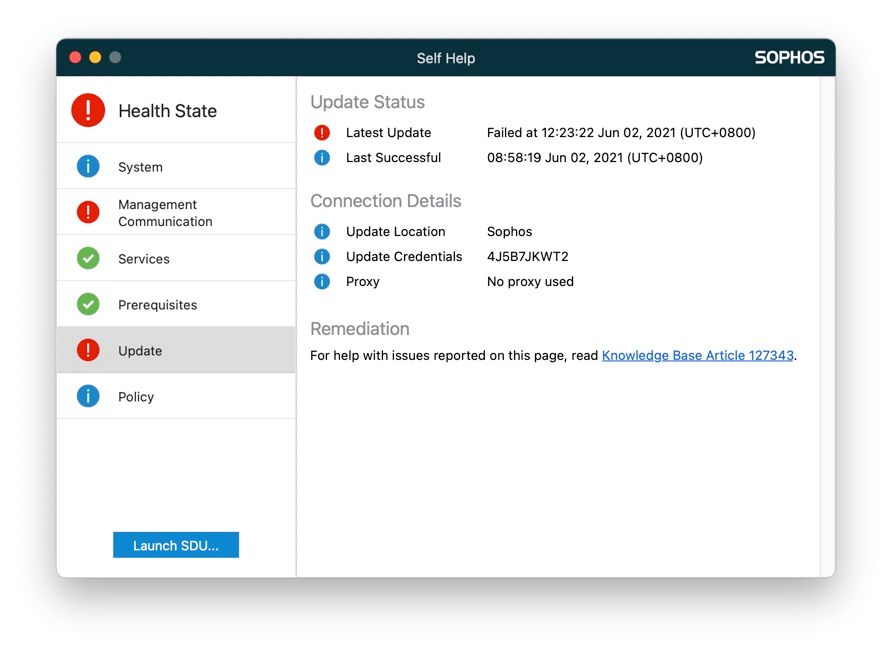Viewport: 892px width, 652px height.
Task: Click the Update Location value showing Sophos
Action: coord(509,231)
